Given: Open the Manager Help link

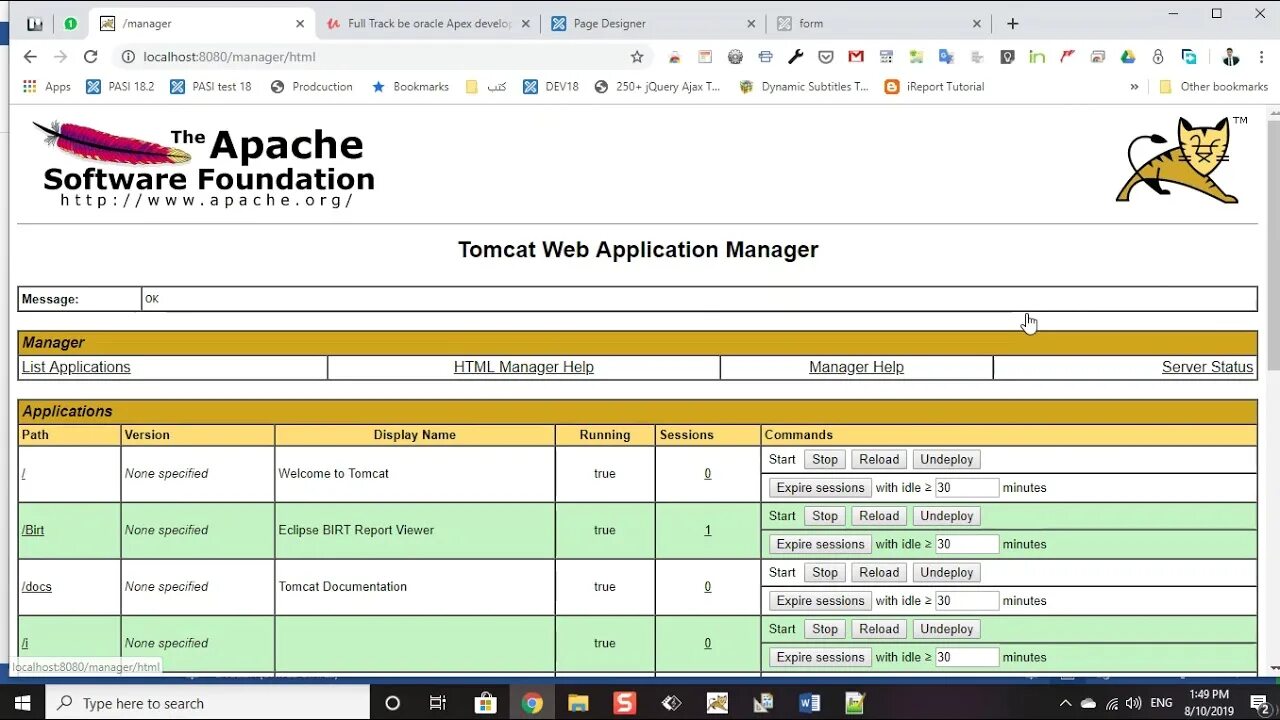Looking at the screenshot, I should point(856,367).
